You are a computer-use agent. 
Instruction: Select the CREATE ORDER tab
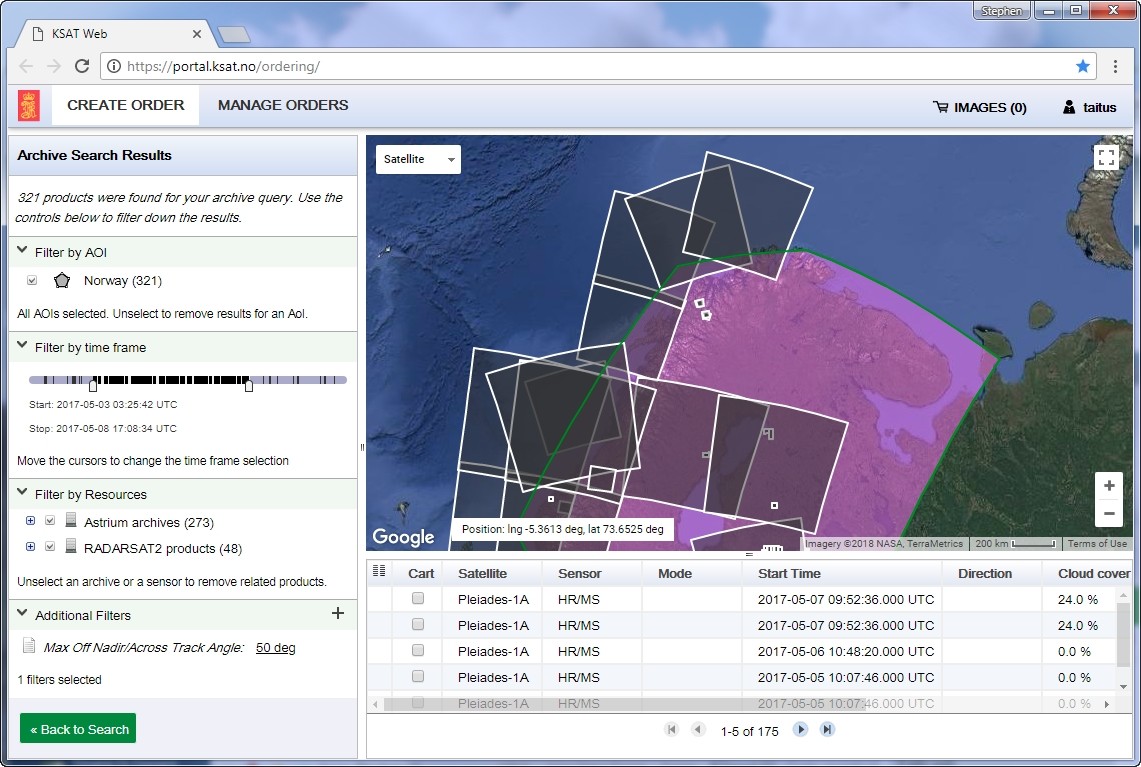tap(125, 105)
